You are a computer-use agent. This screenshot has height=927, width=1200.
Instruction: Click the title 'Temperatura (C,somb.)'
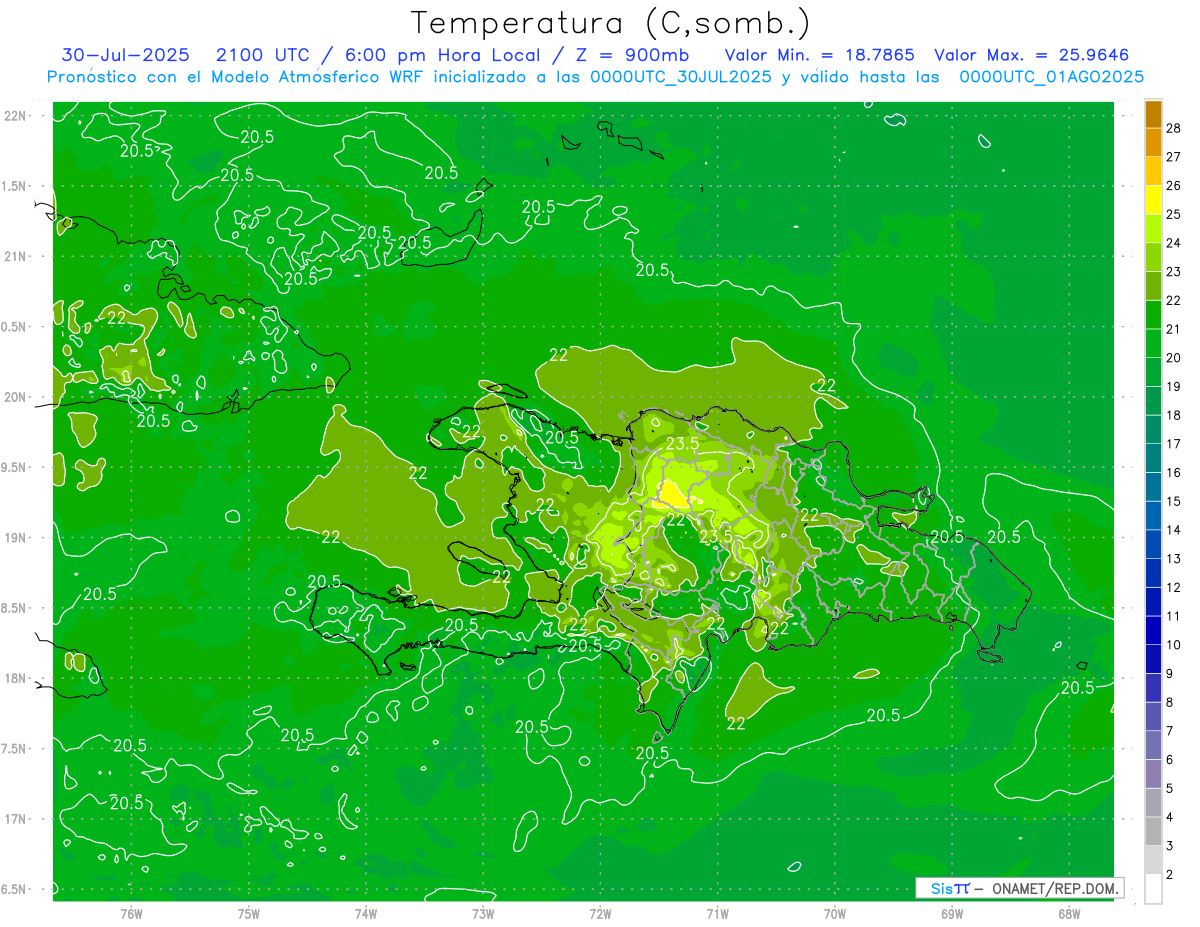click(610, 23)
